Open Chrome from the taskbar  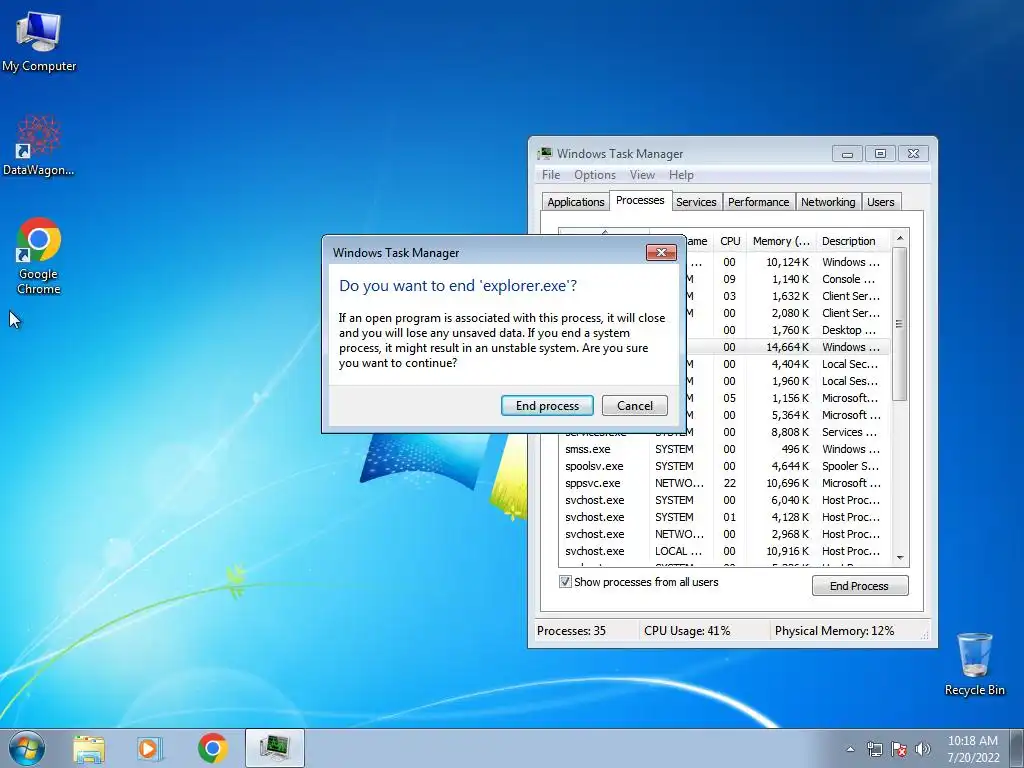pyautogui.click(x=212, y=748)
